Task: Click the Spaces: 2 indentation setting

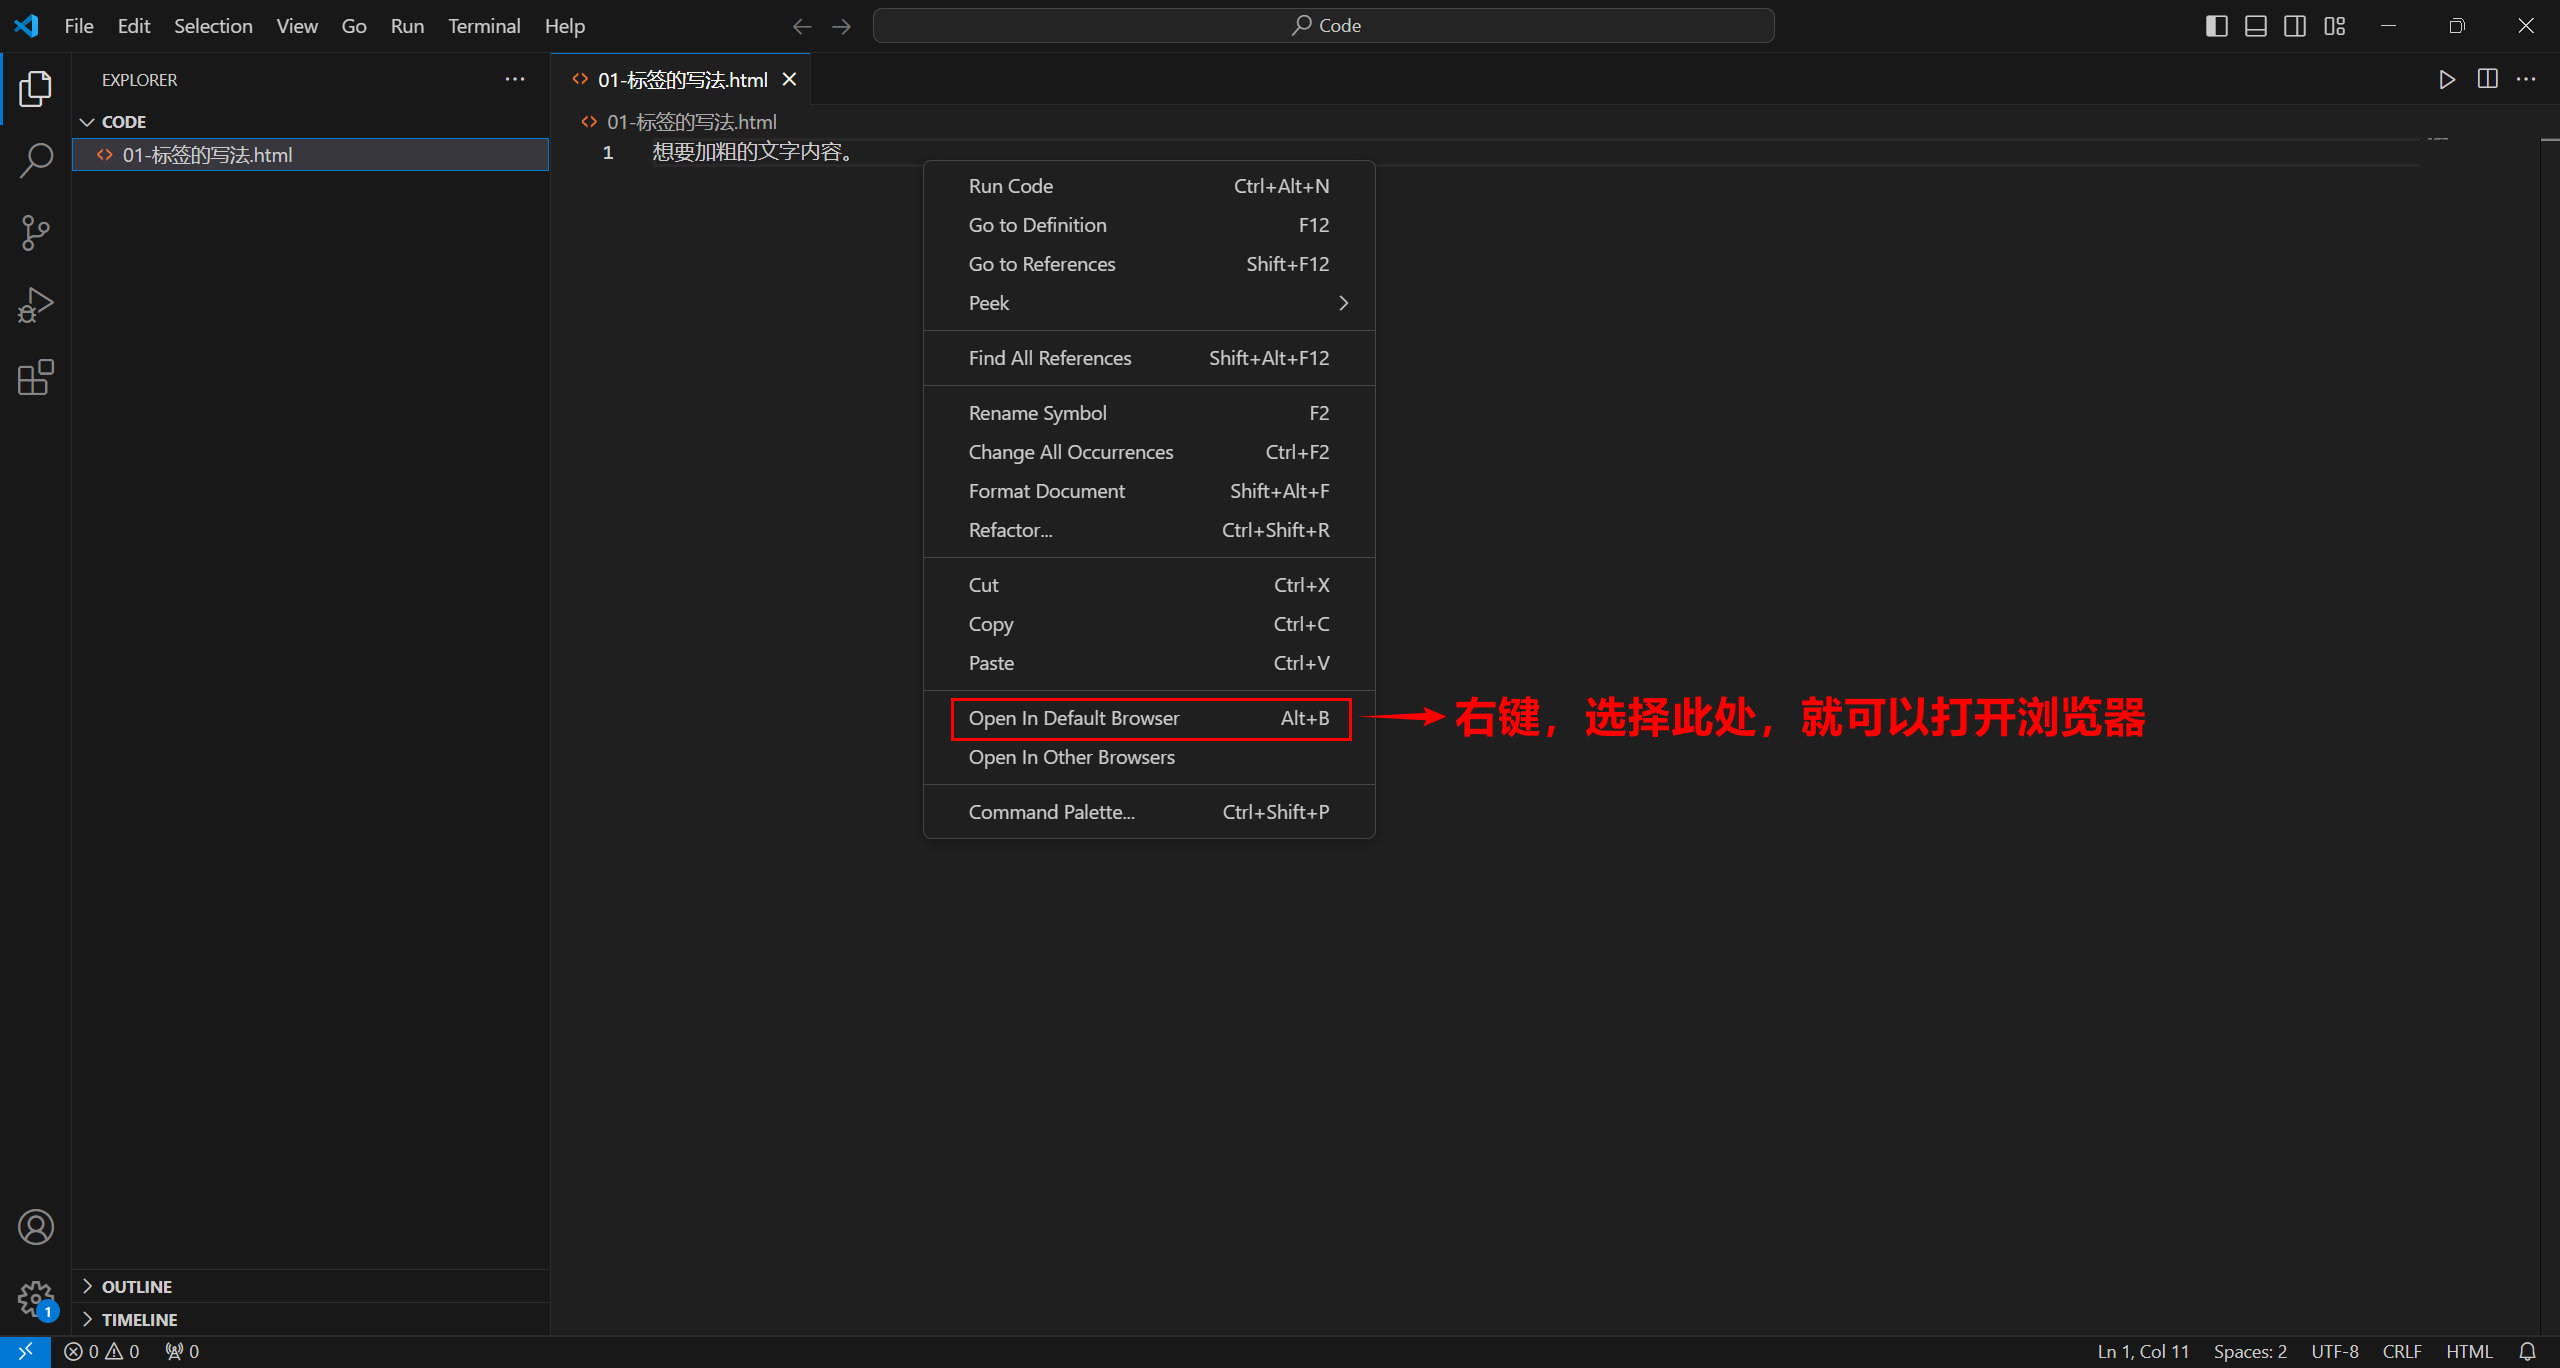Action: pos(2249,1351)
